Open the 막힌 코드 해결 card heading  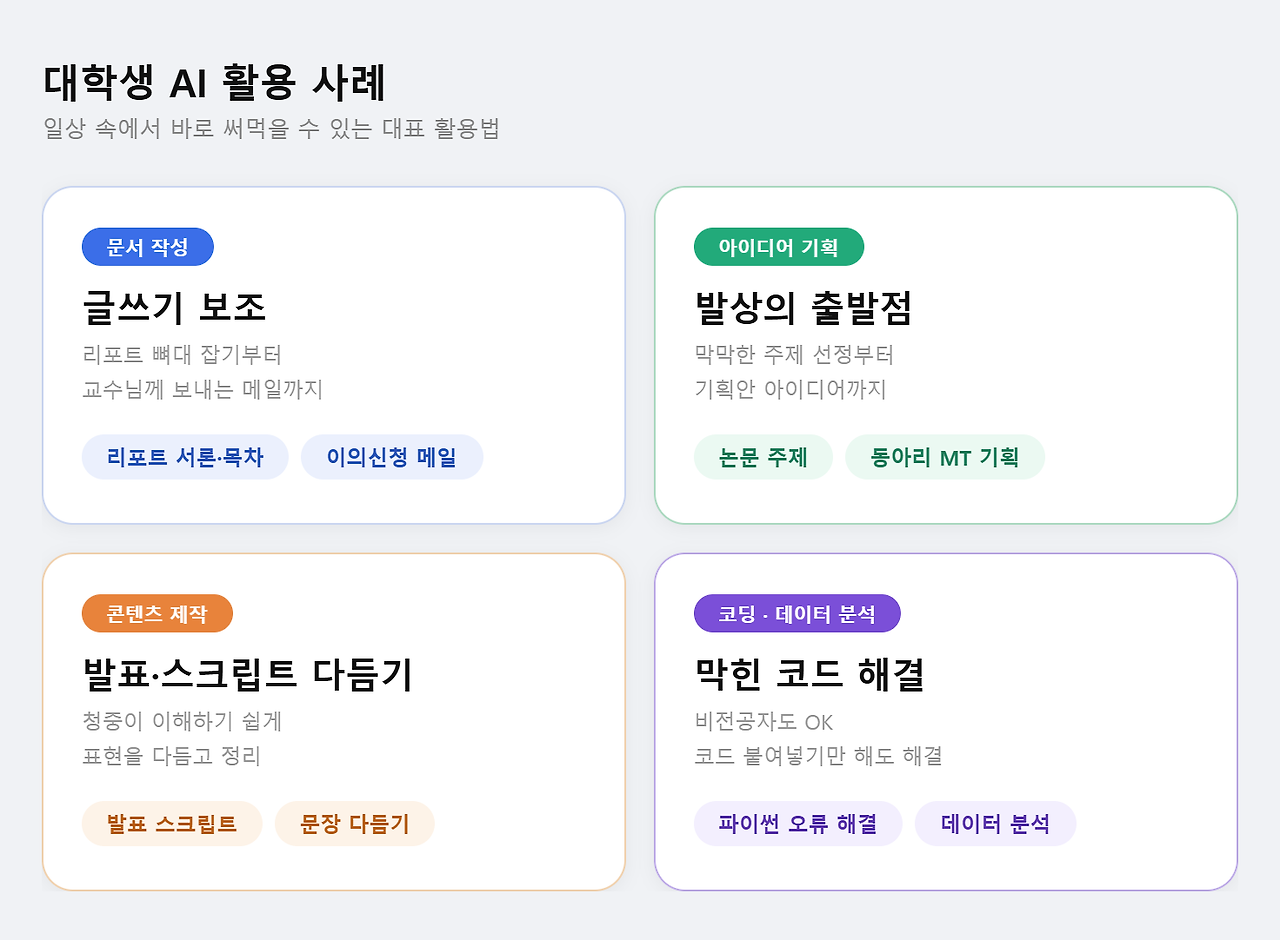809,675
